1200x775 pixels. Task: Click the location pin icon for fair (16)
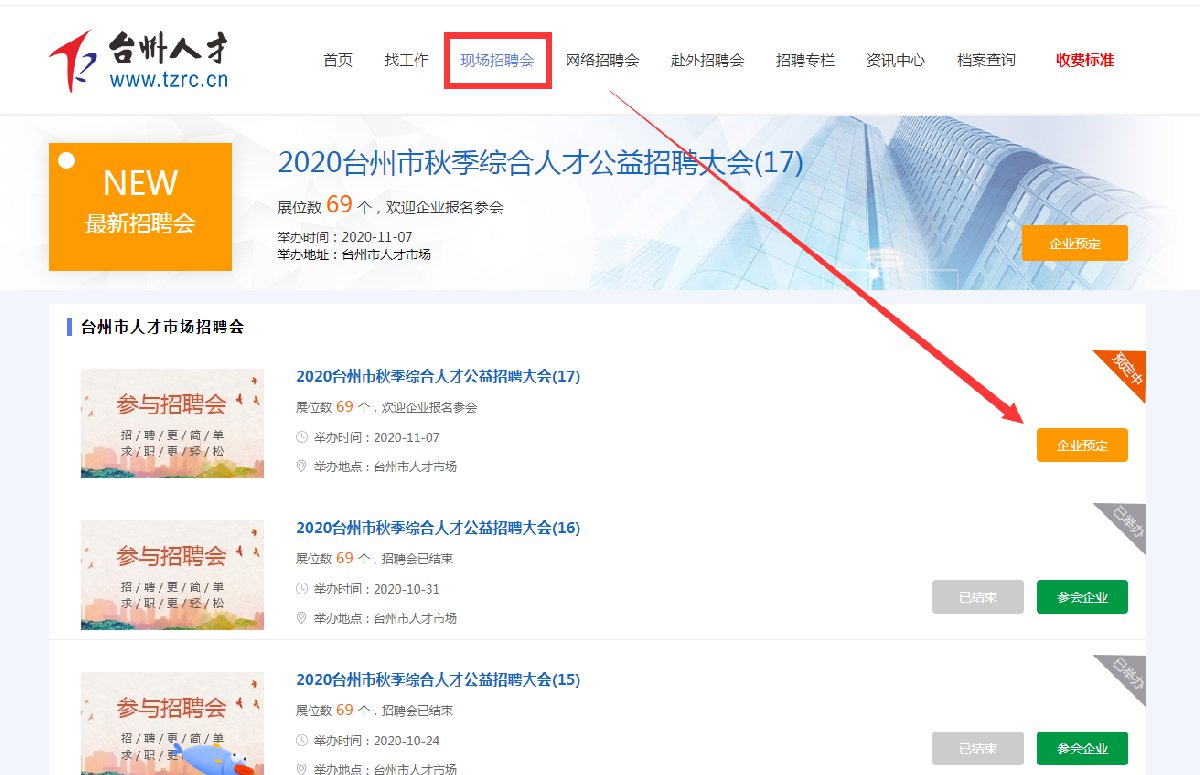click(302, 618)
